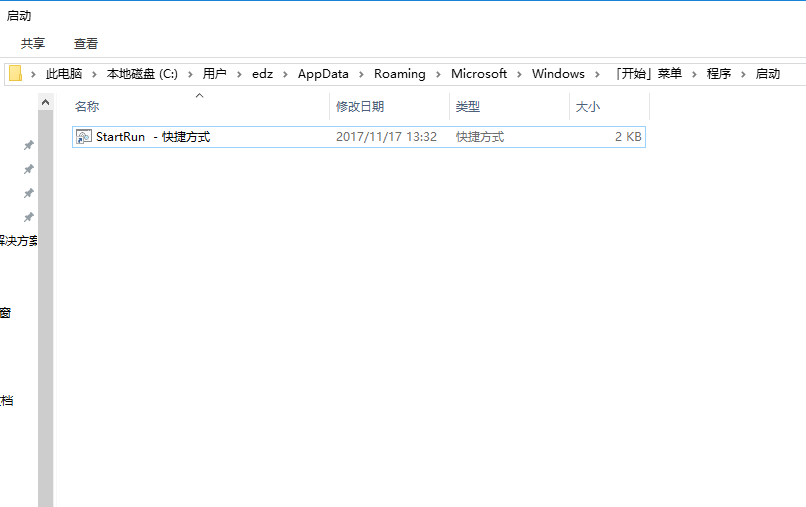
Task: Jump to the Microsoft folder in the breadcrumb
Action: [479, 74]
